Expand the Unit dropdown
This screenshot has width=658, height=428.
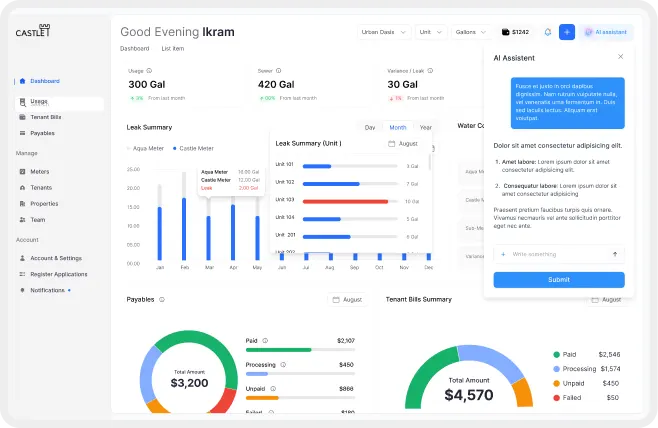[x=431, y=32]
